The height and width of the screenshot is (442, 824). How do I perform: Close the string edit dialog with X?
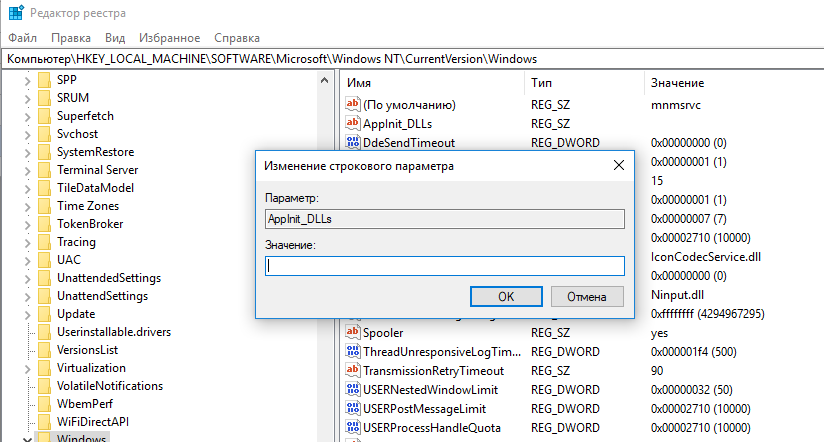click(619, 166)
